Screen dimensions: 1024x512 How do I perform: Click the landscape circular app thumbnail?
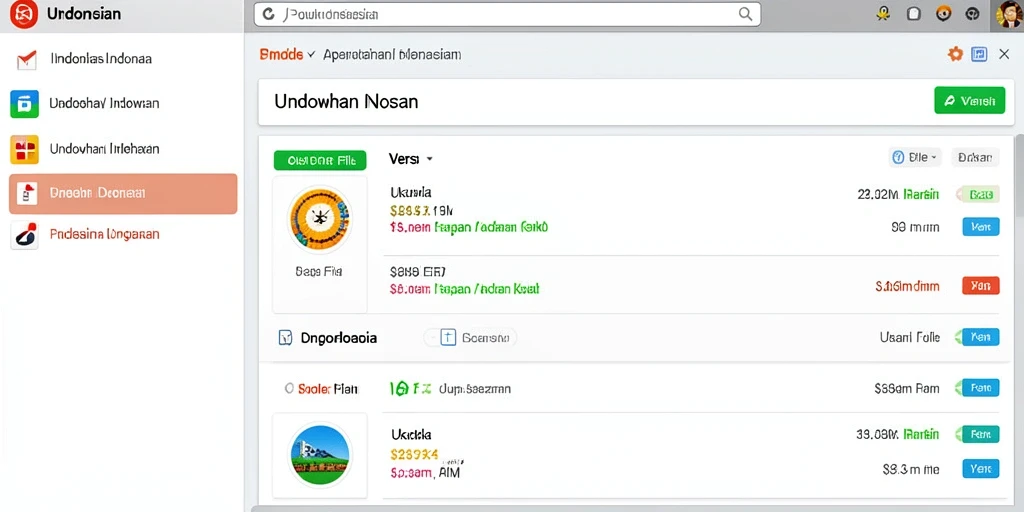319,455
